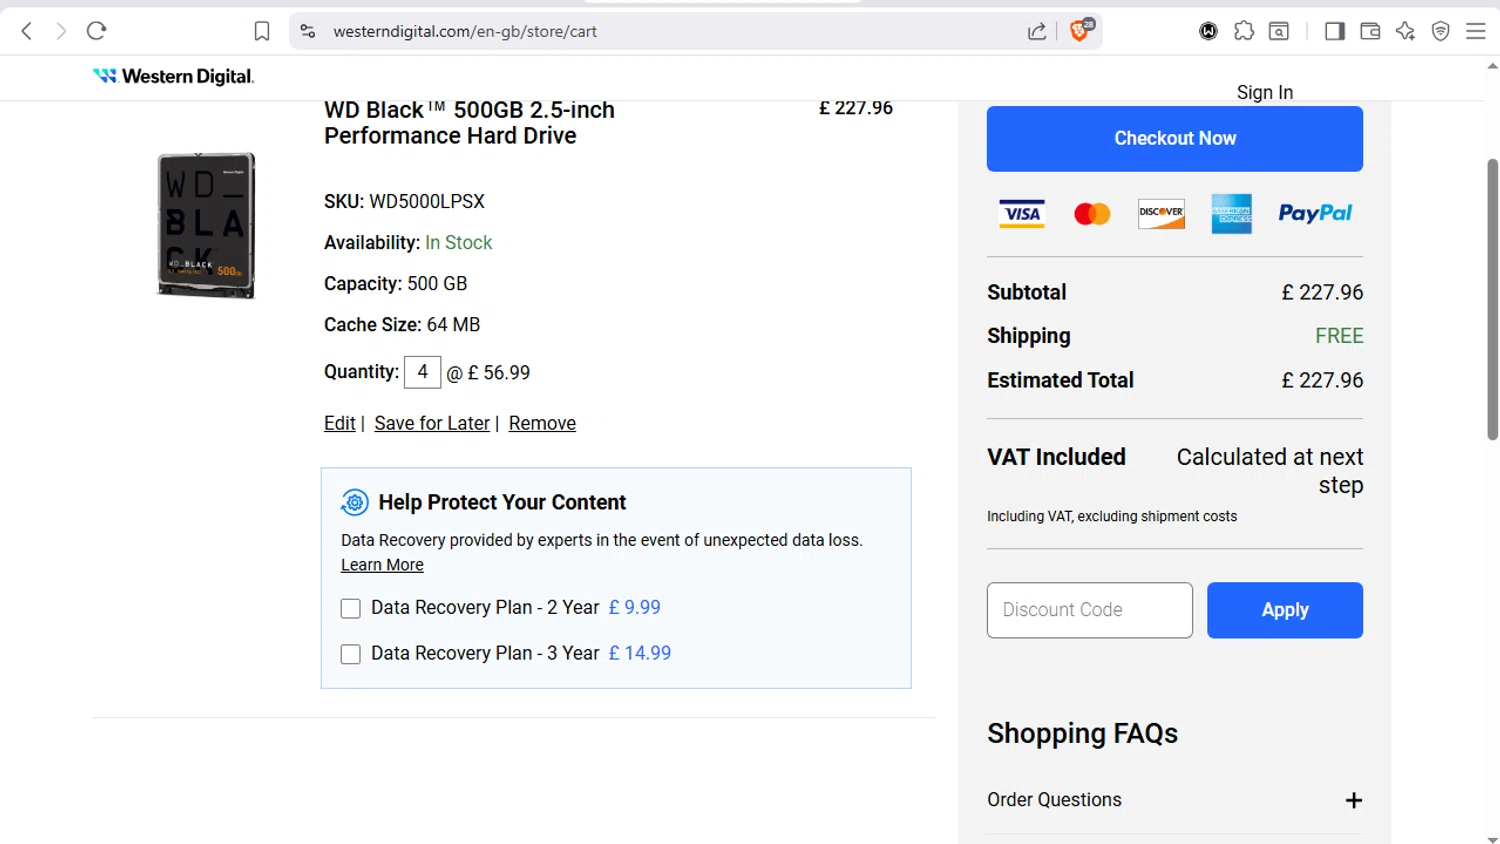Click the Visa payment icon
This screenshot has height=844, width=1500.
click(x=1021, y=213)
